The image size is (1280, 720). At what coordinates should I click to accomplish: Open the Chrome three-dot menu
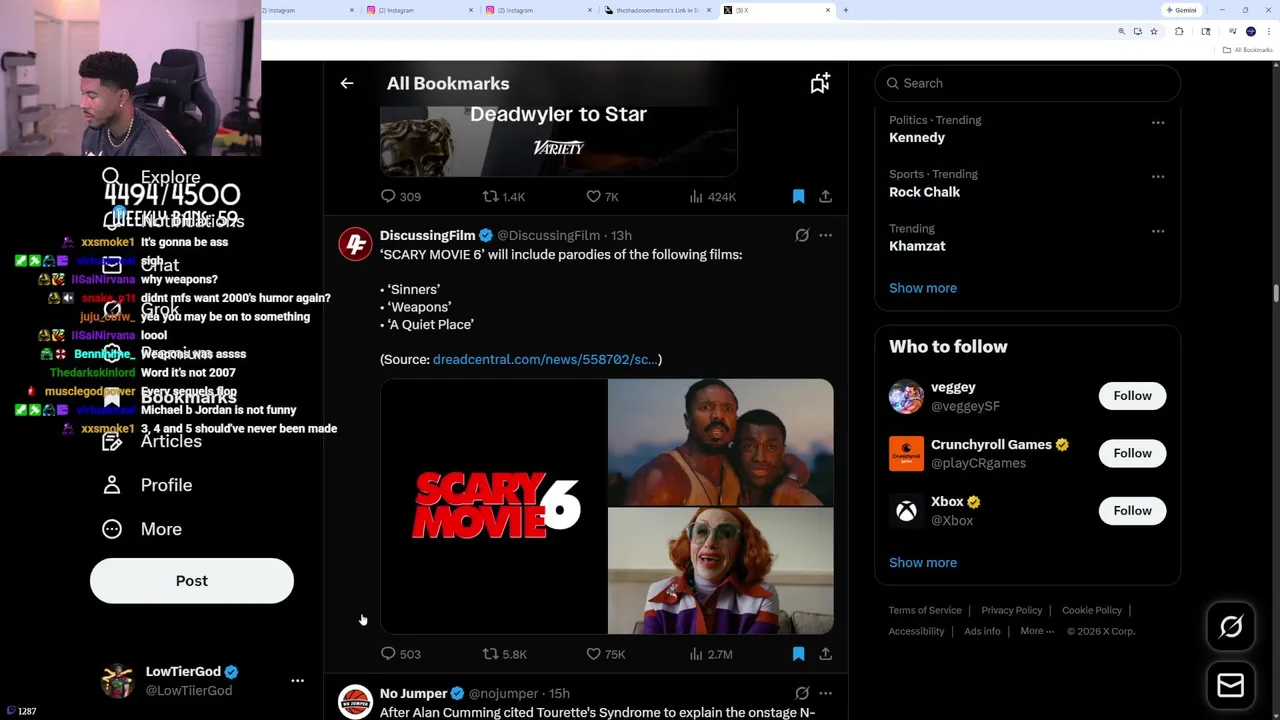point(1270,32)
